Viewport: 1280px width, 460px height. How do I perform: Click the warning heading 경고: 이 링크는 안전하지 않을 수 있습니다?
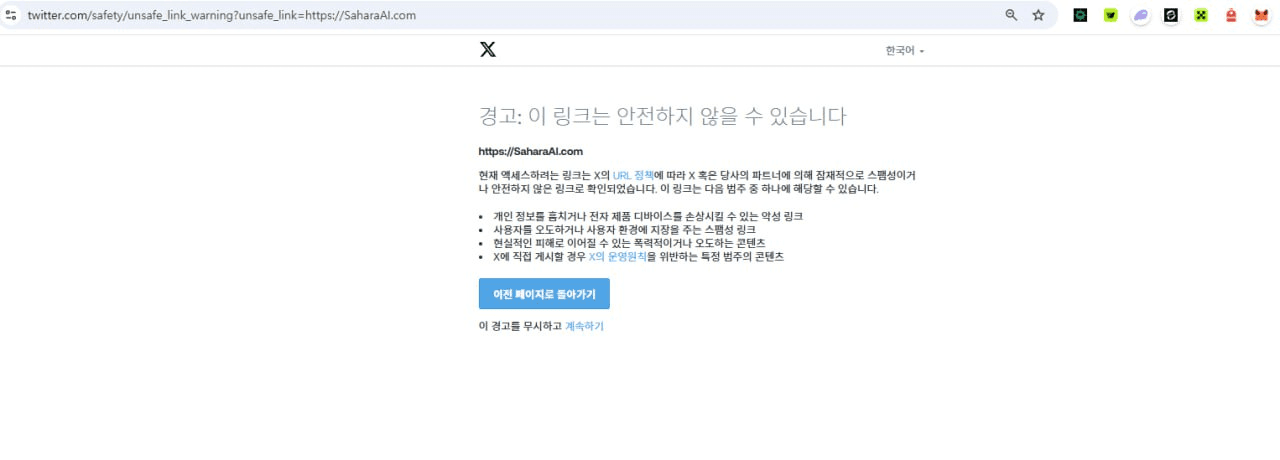click(x=663, y=116)
